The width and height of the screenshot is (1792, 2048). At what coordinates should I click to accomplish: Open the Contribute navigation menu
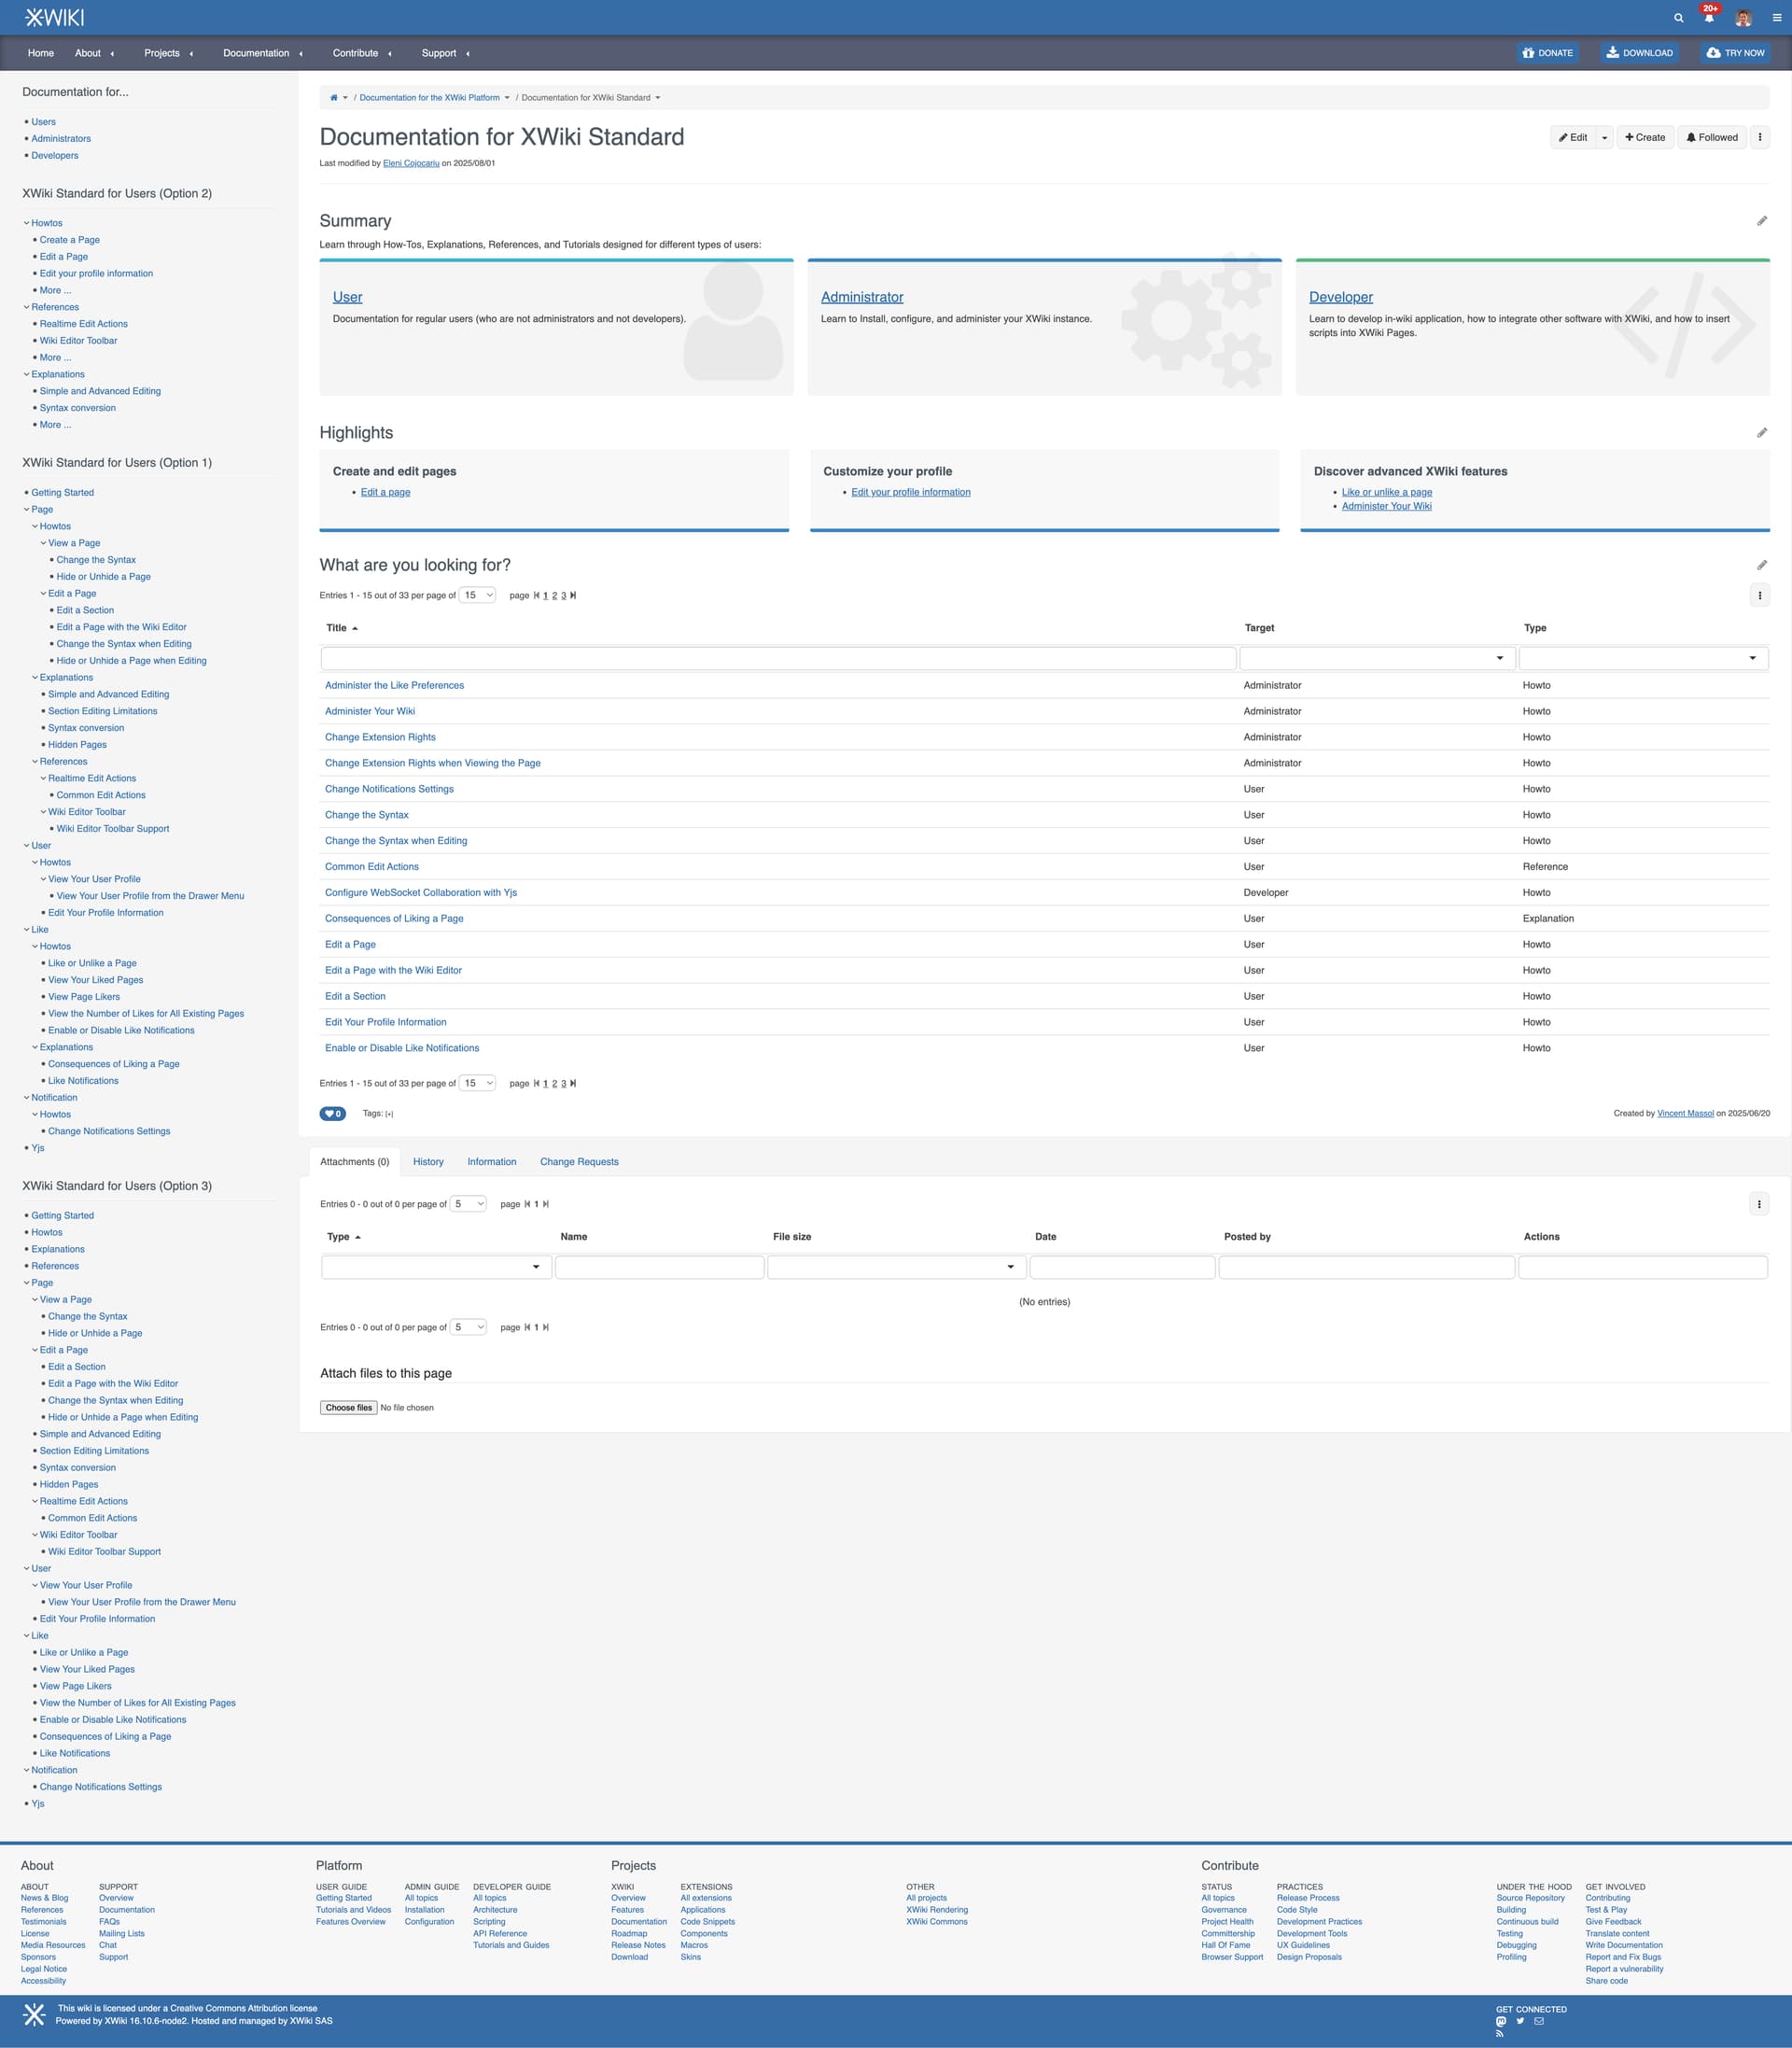click(355, 53)
